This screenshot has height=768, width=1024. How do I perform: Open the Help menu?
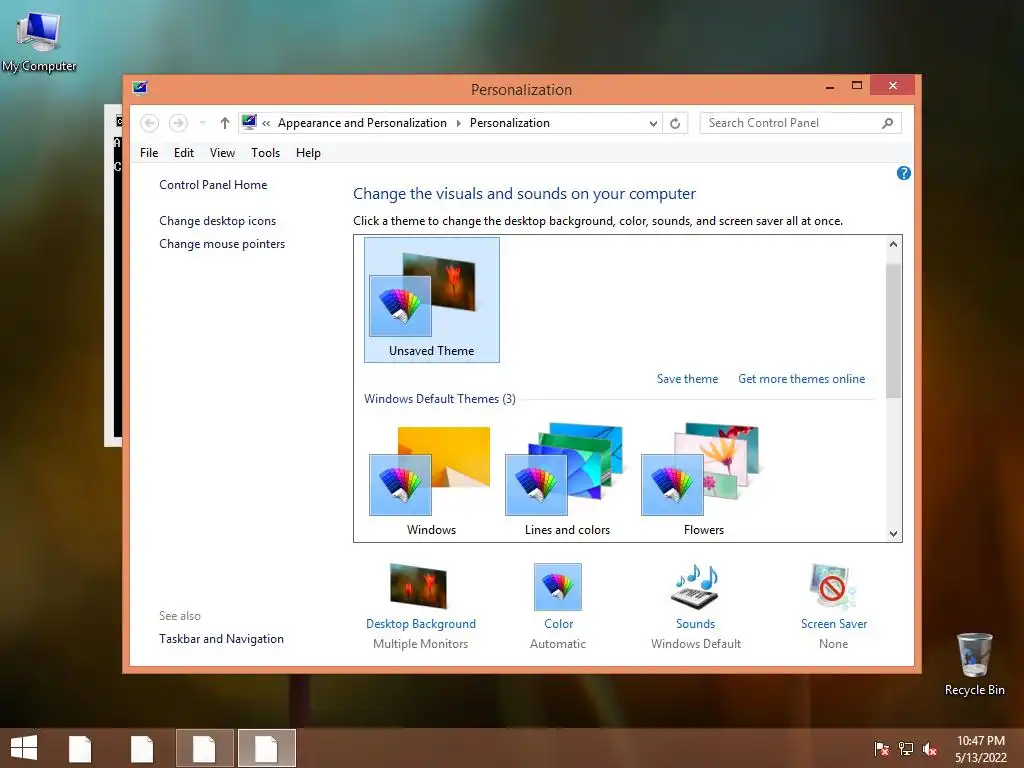coord(308,153)
